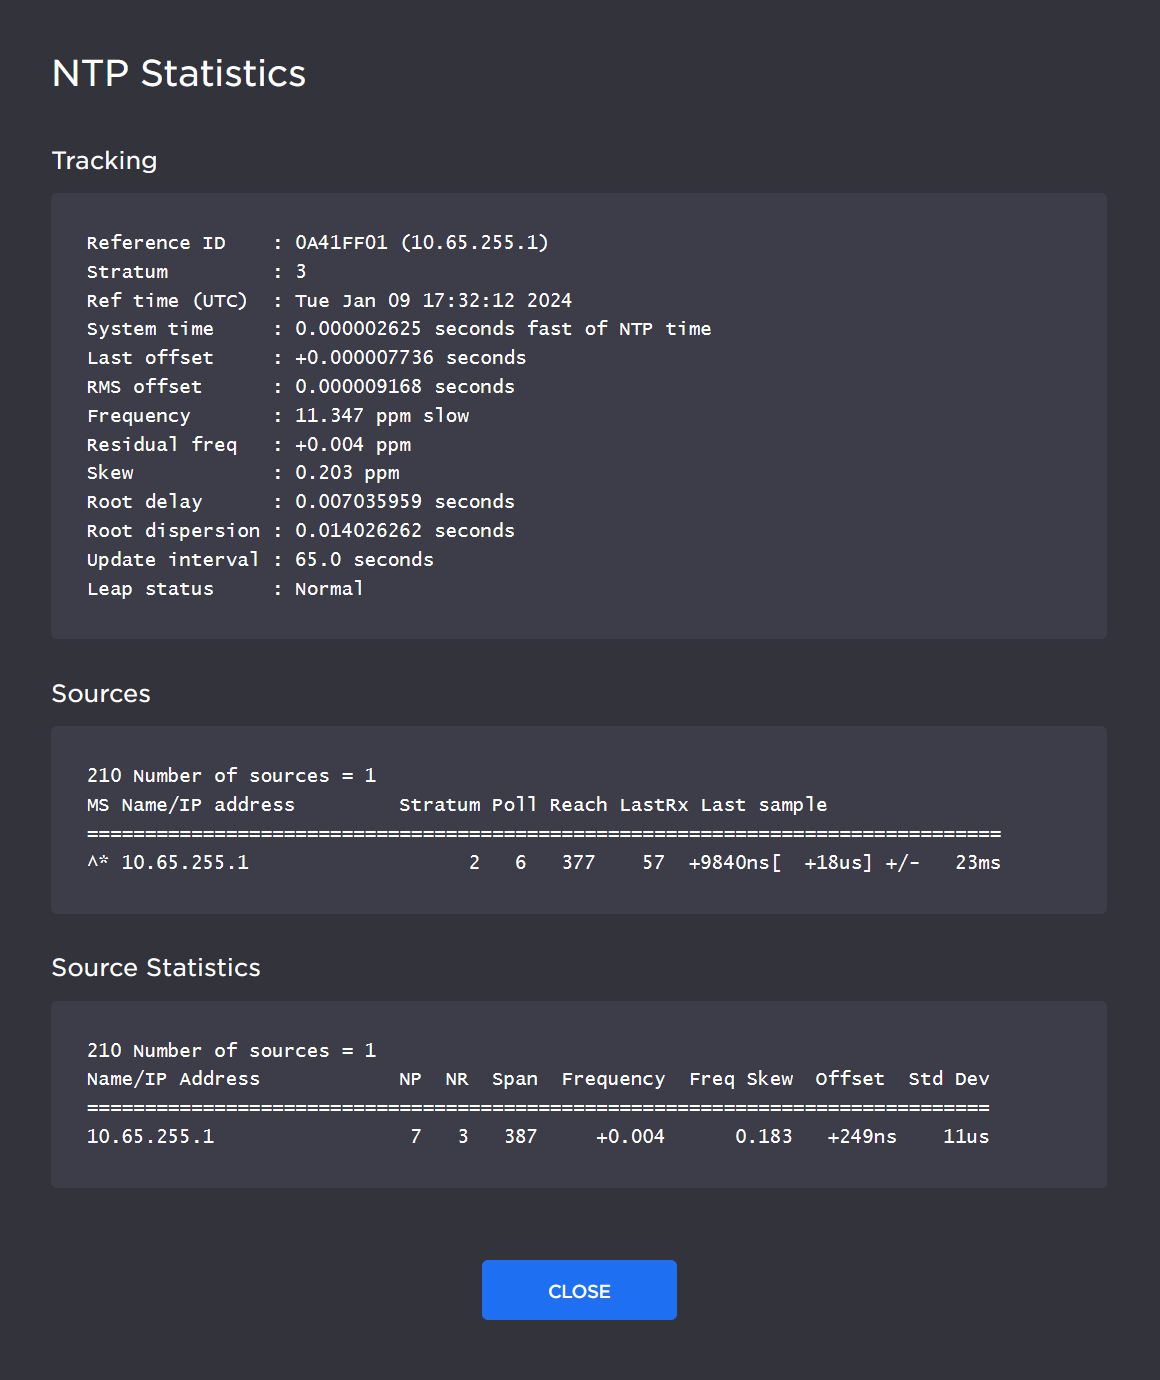This screenshot has width=1160, height=1380.
Task: Click the Reach value 377 in Sources
Action: click(x=578, y=863)
